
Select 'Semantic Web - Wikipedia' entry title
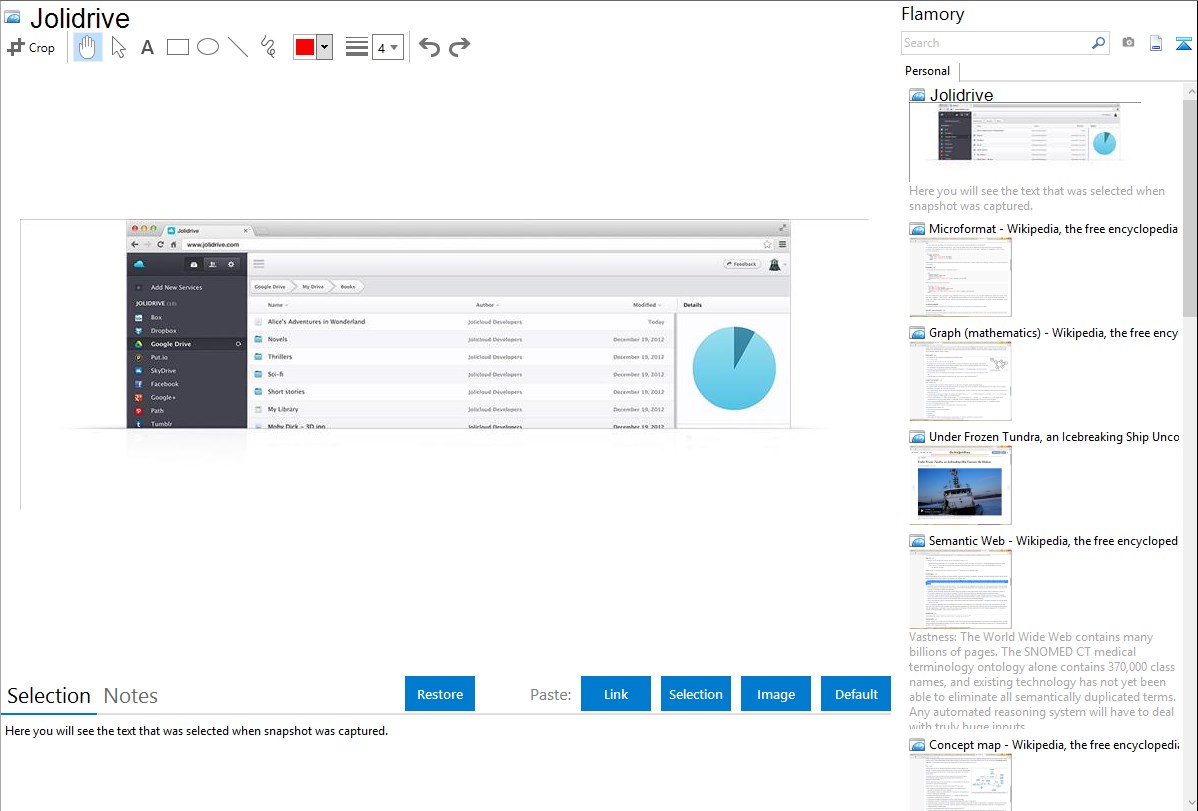point(1053,540)
